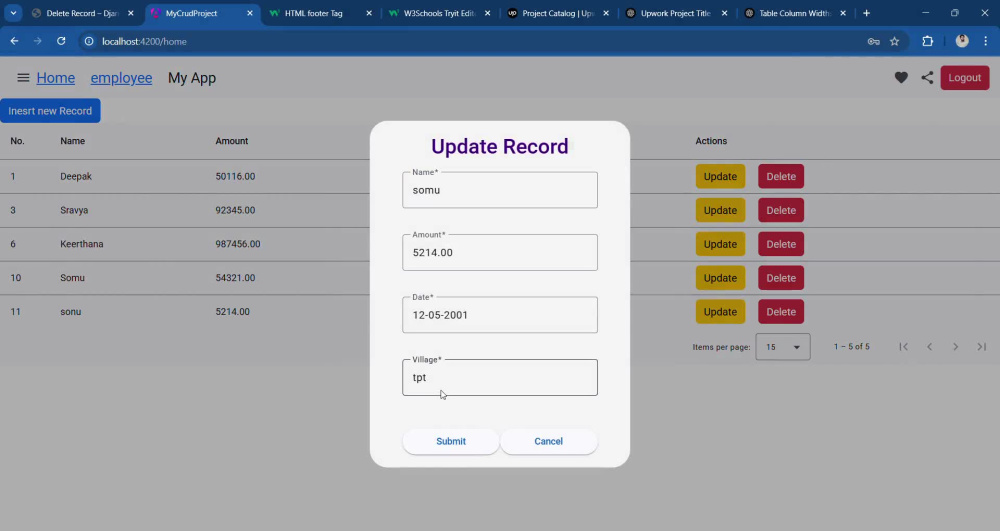Go to last page in paginator
Screen dimensions: 1000x531
(982, 347)
